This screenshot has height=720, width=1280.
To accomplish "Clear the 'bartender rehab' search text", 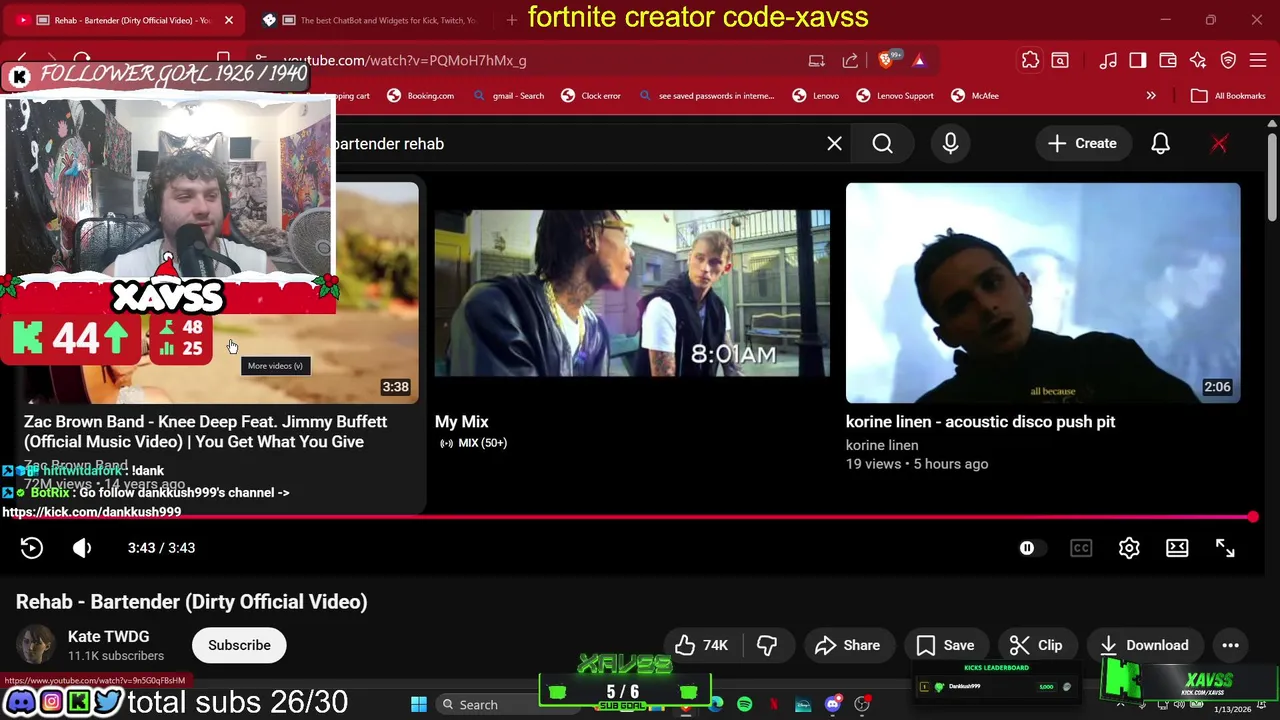I will tap(834, 144).
